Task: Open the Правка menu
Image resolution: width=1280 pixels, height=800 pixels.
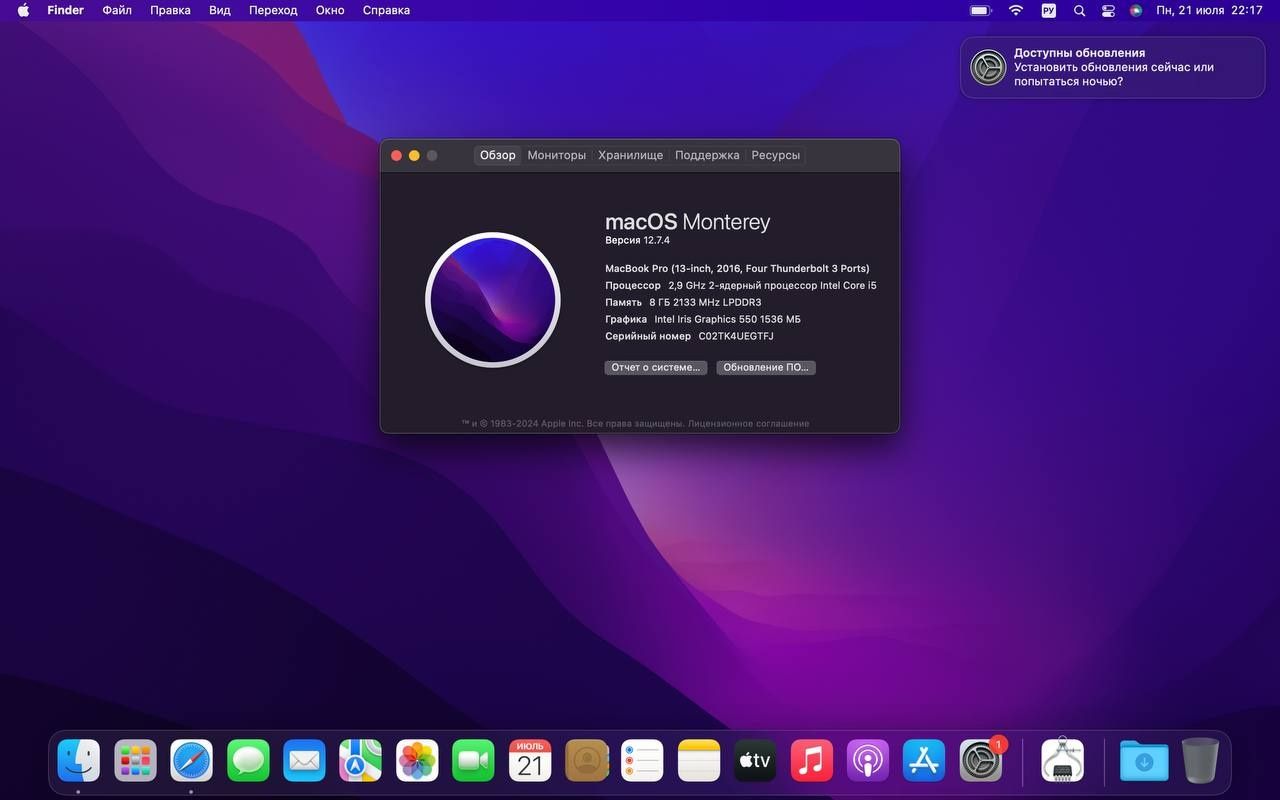Action: click(170, 10)
